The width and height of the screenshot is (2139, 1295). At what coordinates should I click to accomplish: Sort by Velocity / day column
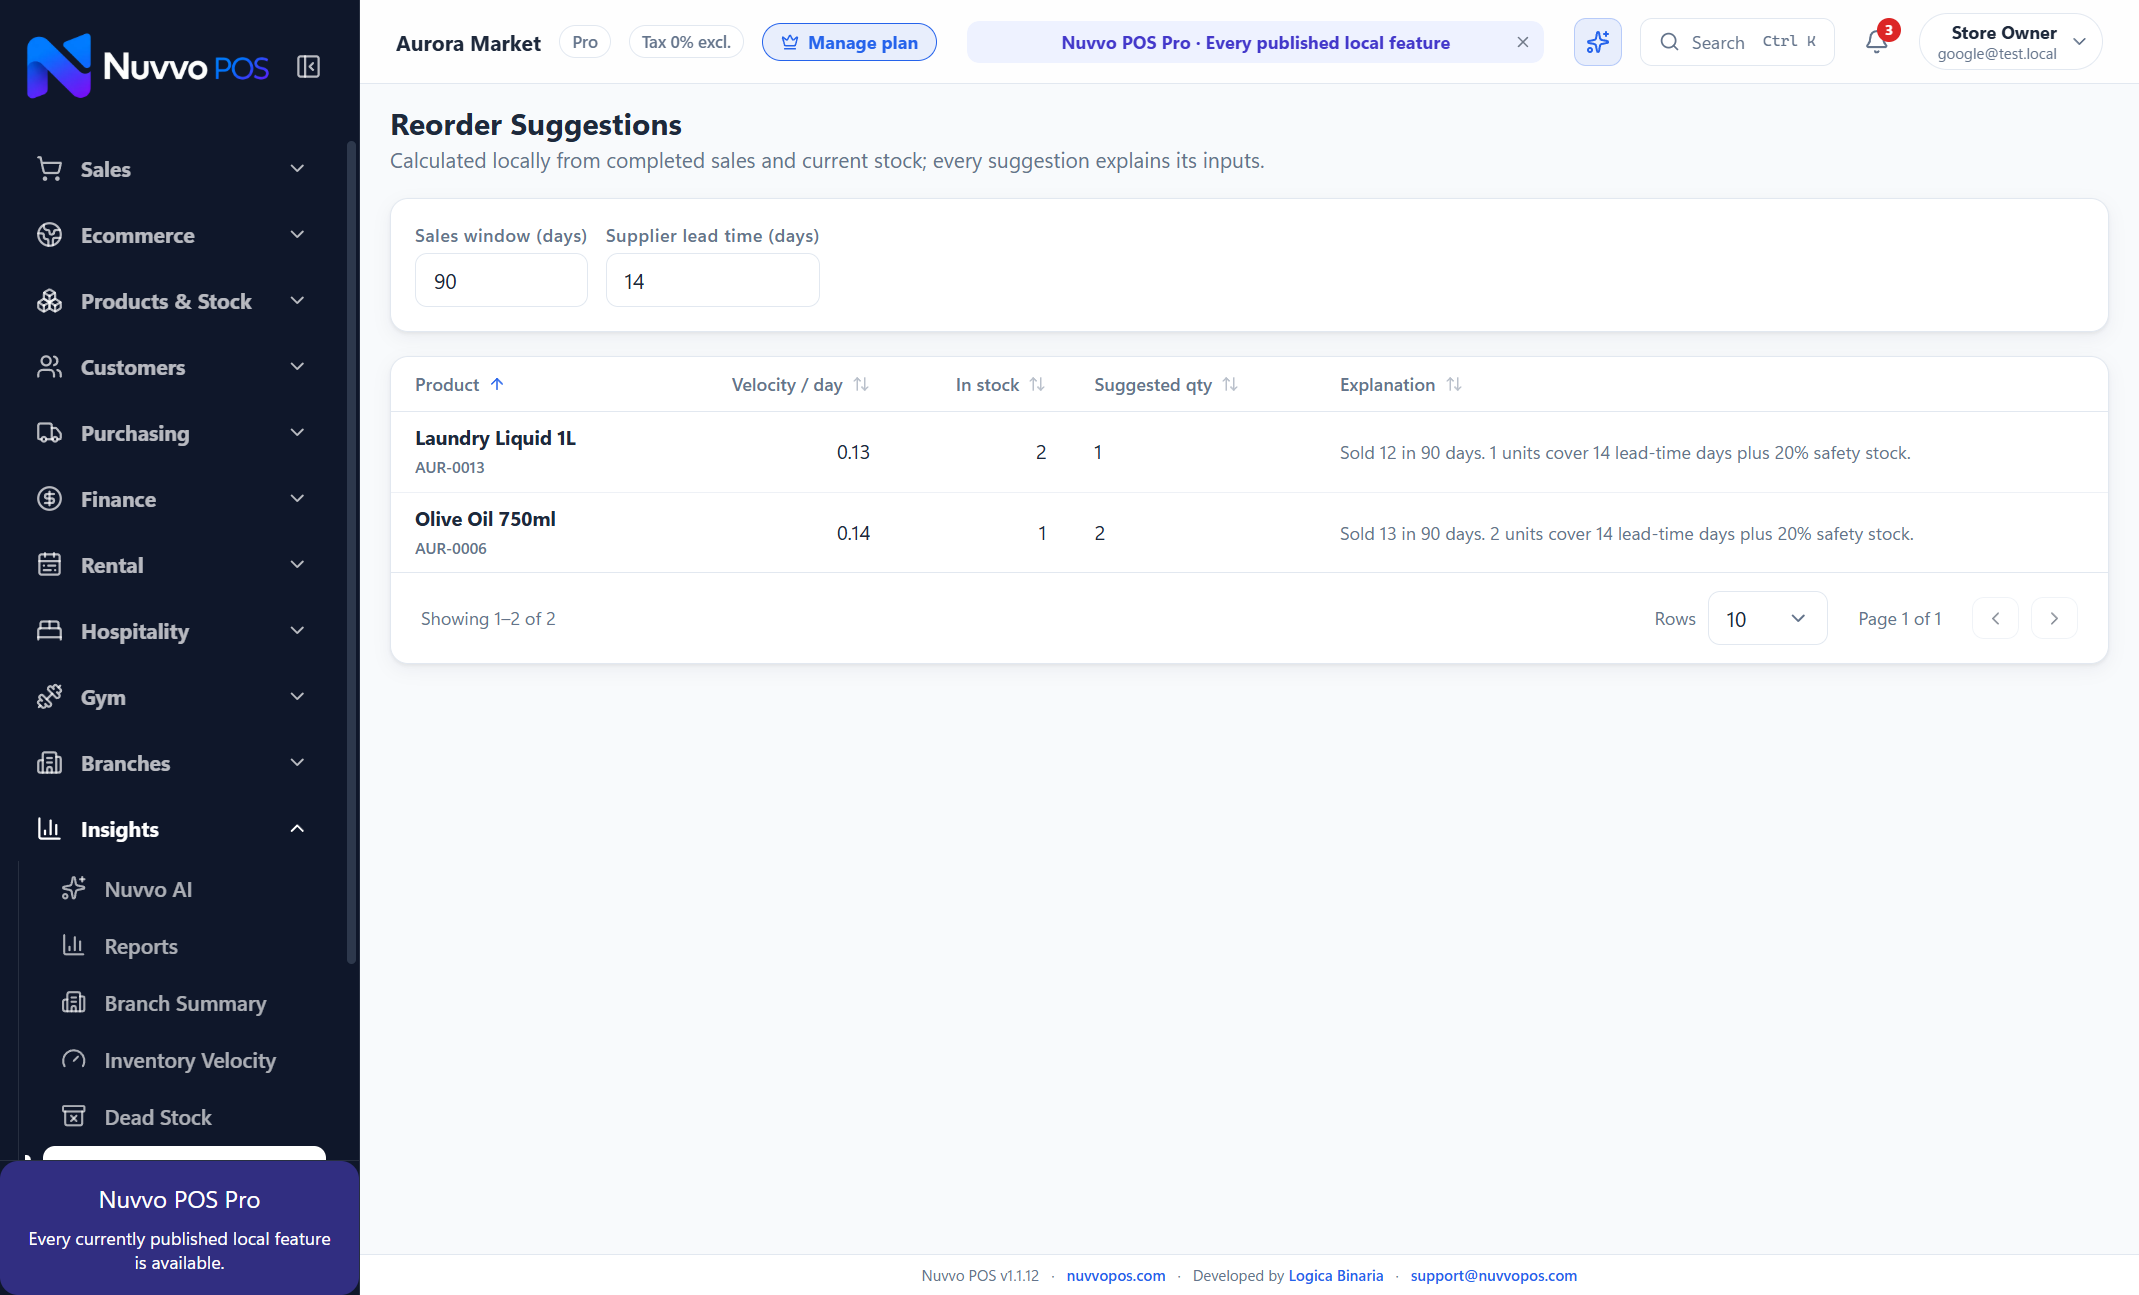pos(861,384)
